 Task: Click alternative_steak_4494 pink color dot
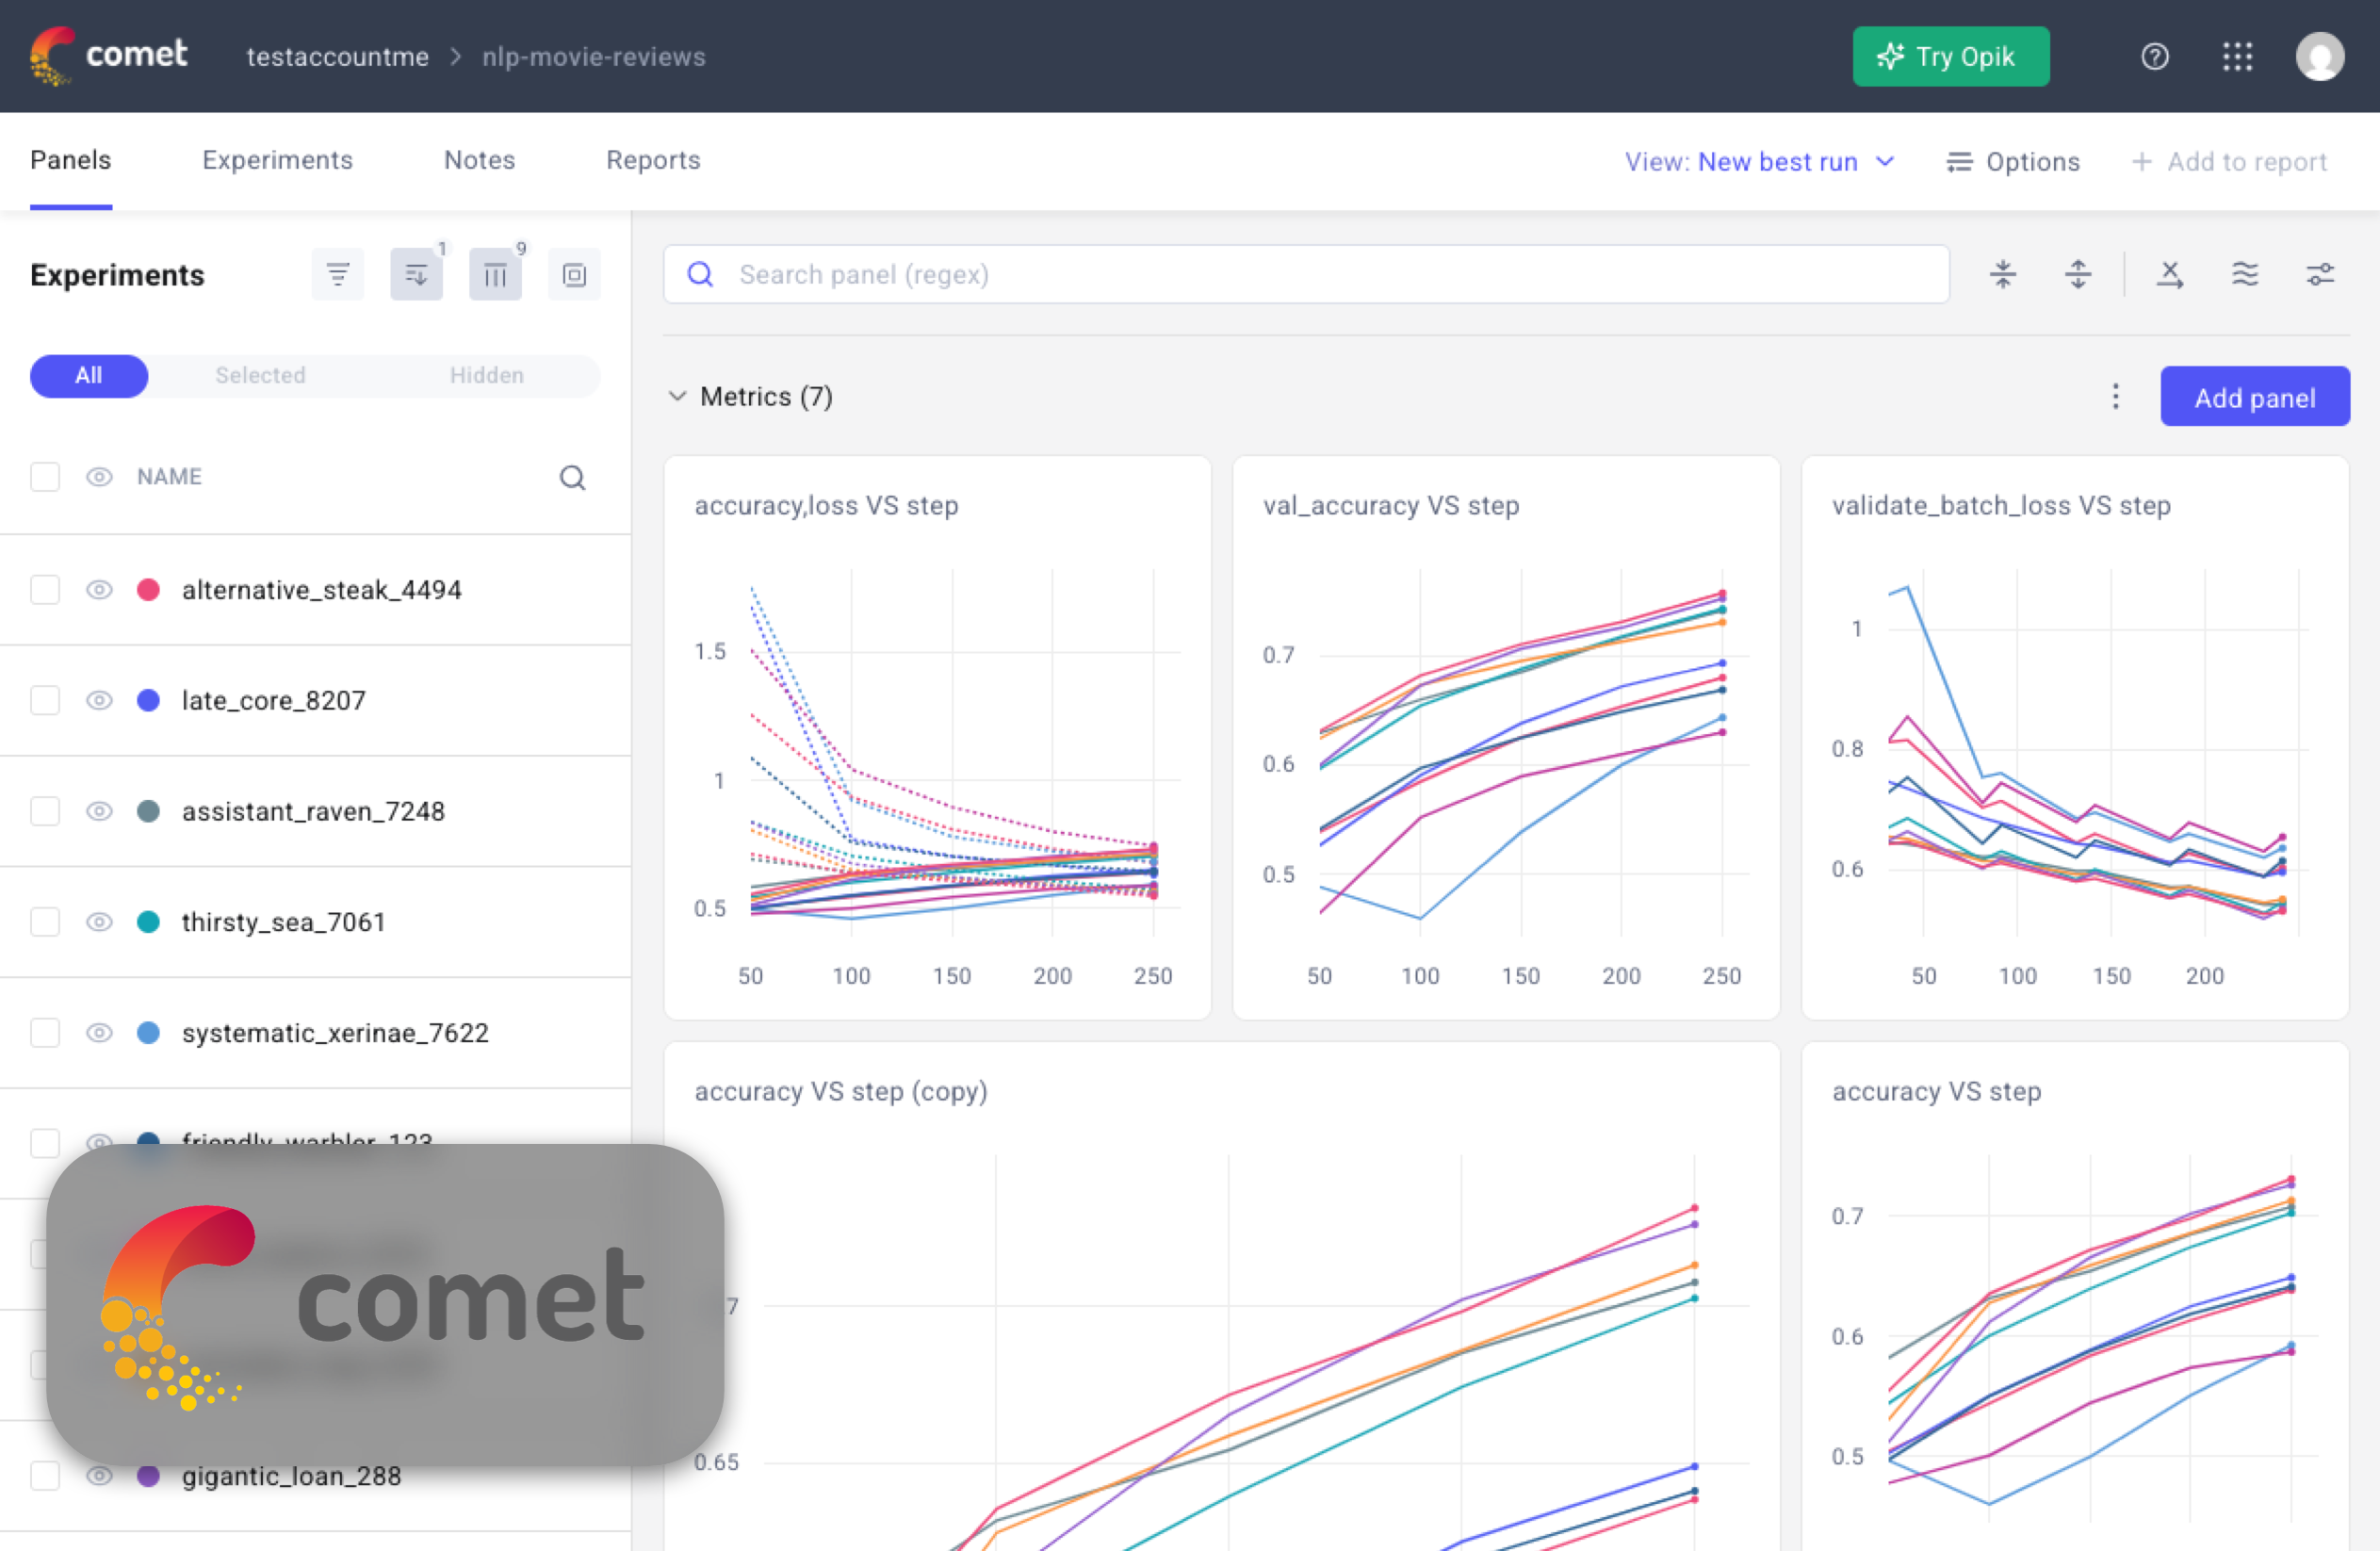(x=148, y=590)
